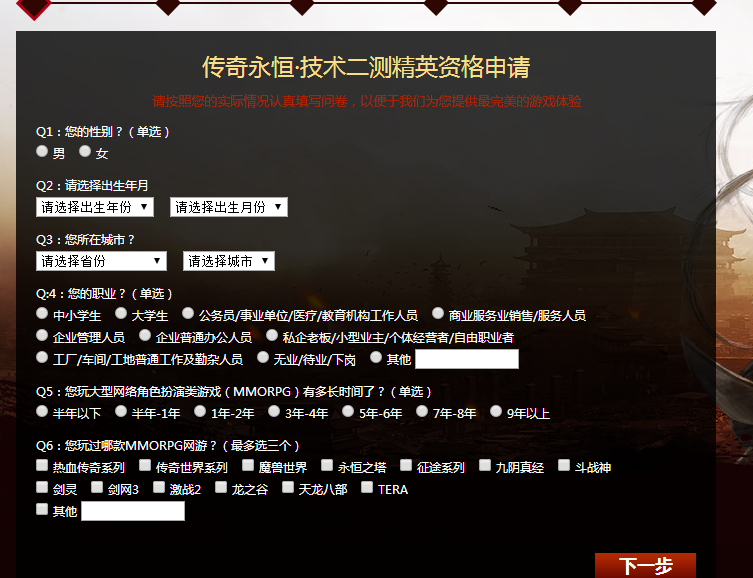
Task: Tick the TERA checkbox
Action: click(367, 487)
